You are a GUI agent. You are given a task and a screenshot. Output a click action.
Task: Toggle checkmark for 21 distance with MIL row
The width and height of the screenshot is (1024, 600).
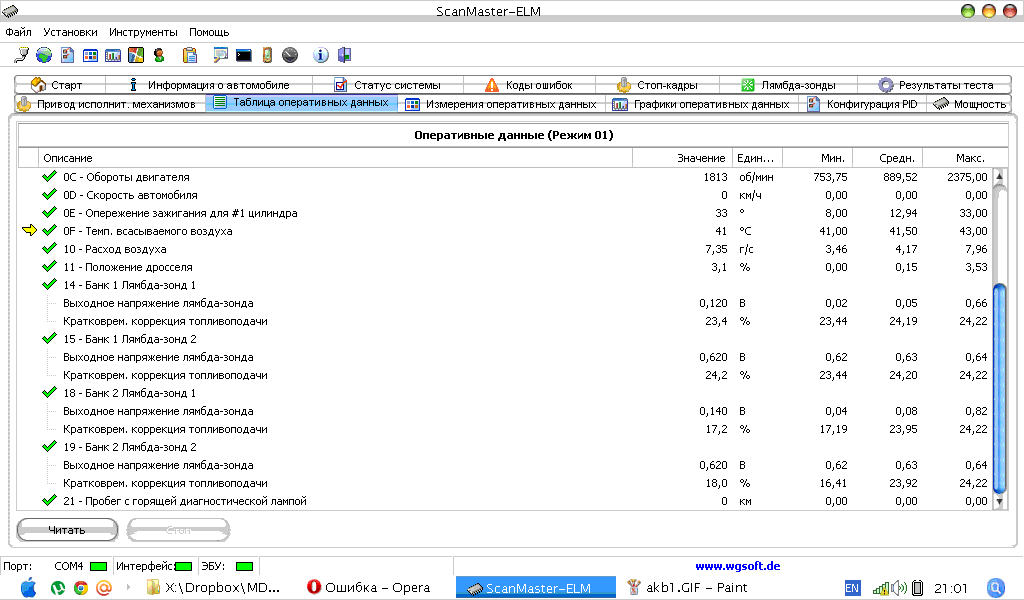pyautogui.click(x=49, y=501)
